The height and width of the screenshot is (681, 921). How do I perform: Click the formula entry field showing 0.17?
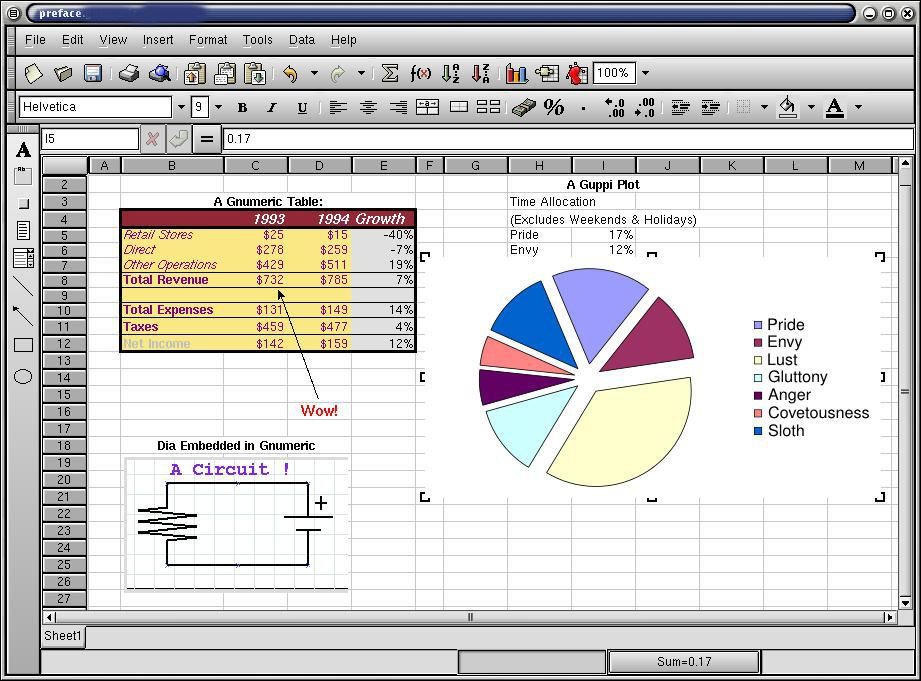568,139
